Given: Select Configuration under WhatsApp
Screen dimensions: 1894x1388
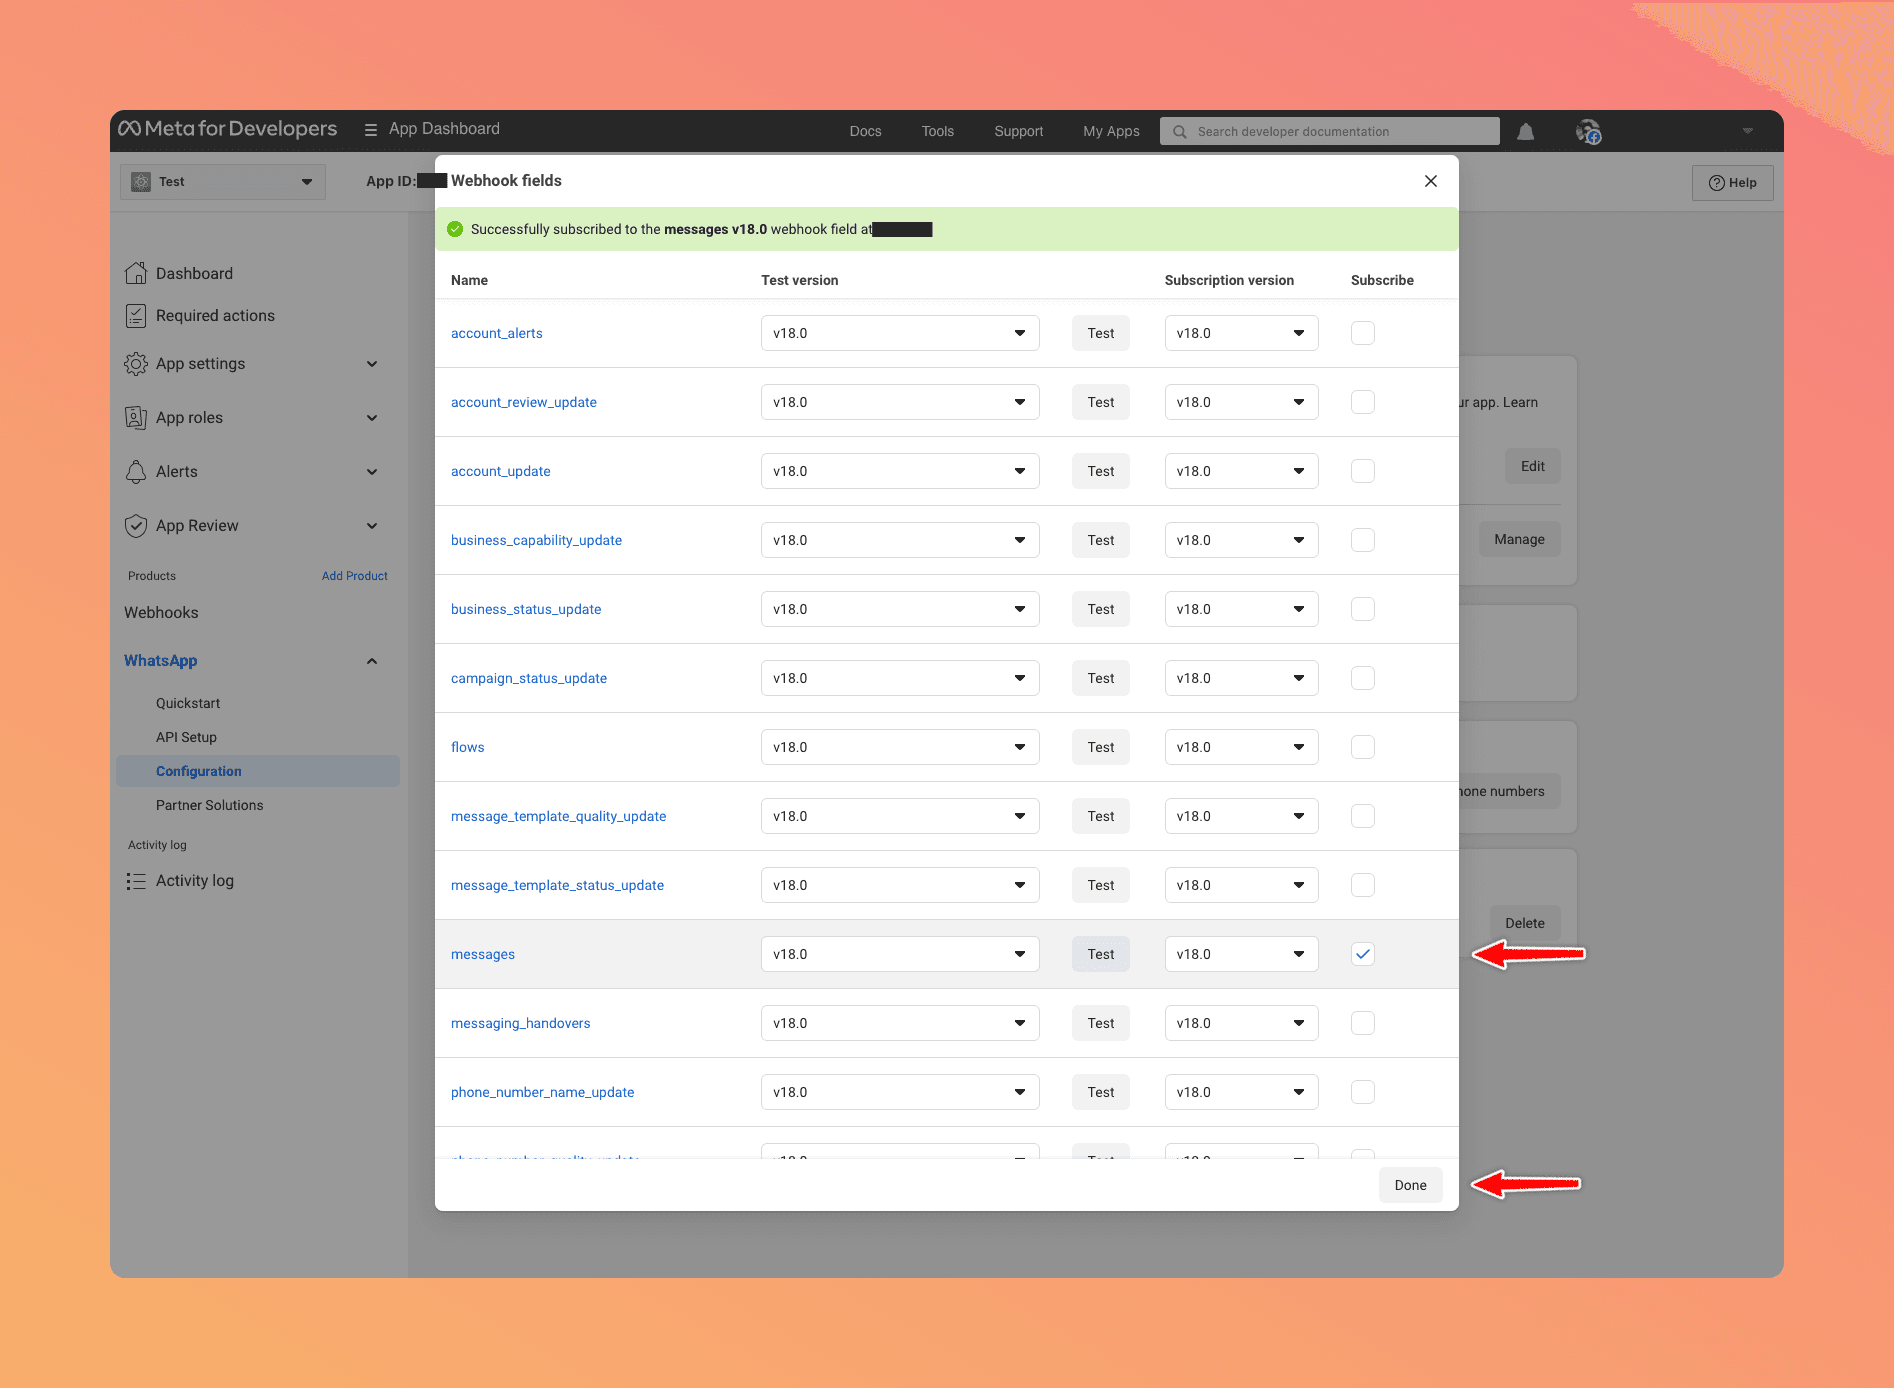Looking at the screenshot, I should [x=258, y=771].
